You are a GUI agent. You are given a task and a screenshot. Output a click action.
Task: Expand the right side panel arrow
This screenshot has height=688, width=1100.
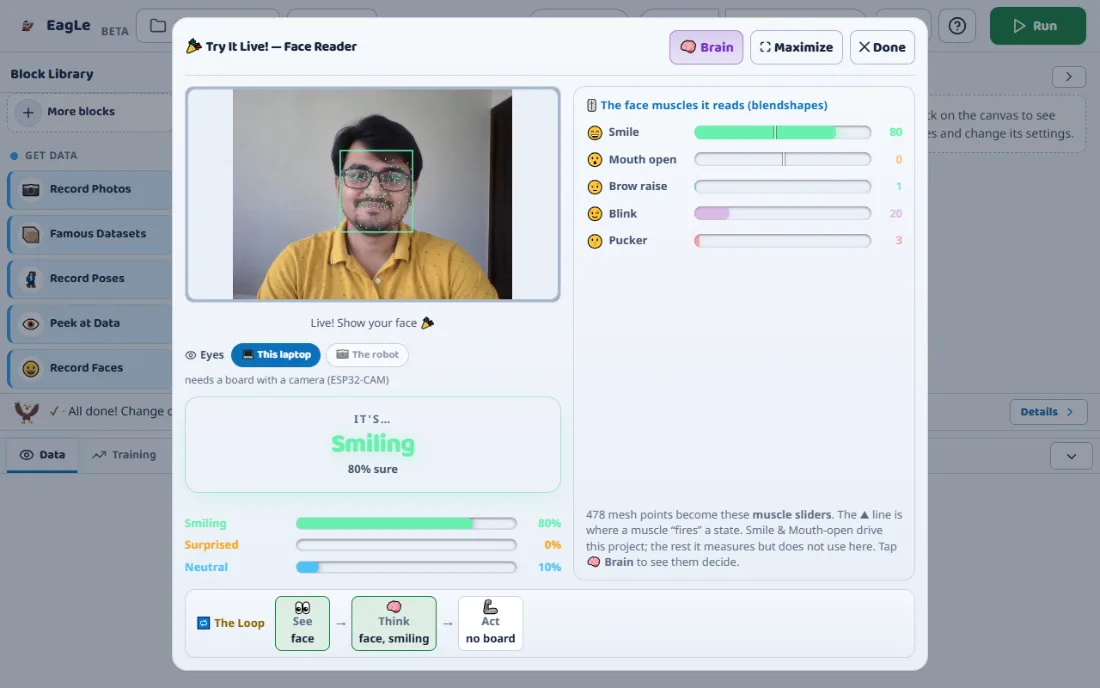click(x=1068, y=76)
